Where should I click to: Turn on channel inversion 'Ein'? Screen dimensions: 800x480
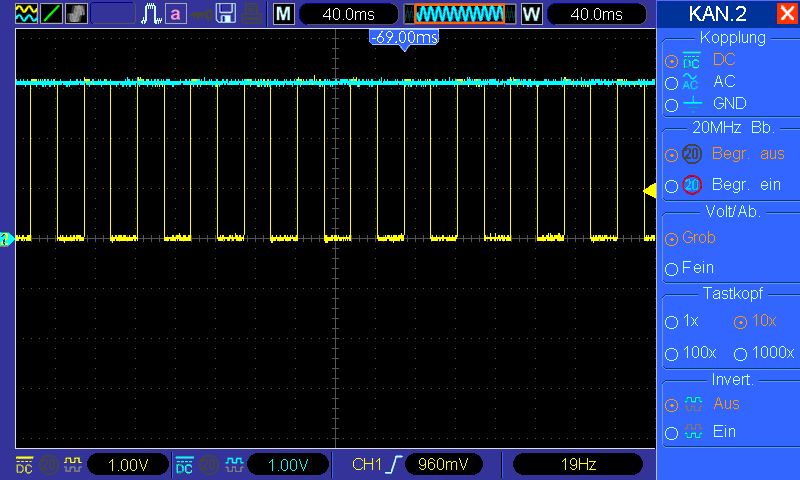point(672,432)
